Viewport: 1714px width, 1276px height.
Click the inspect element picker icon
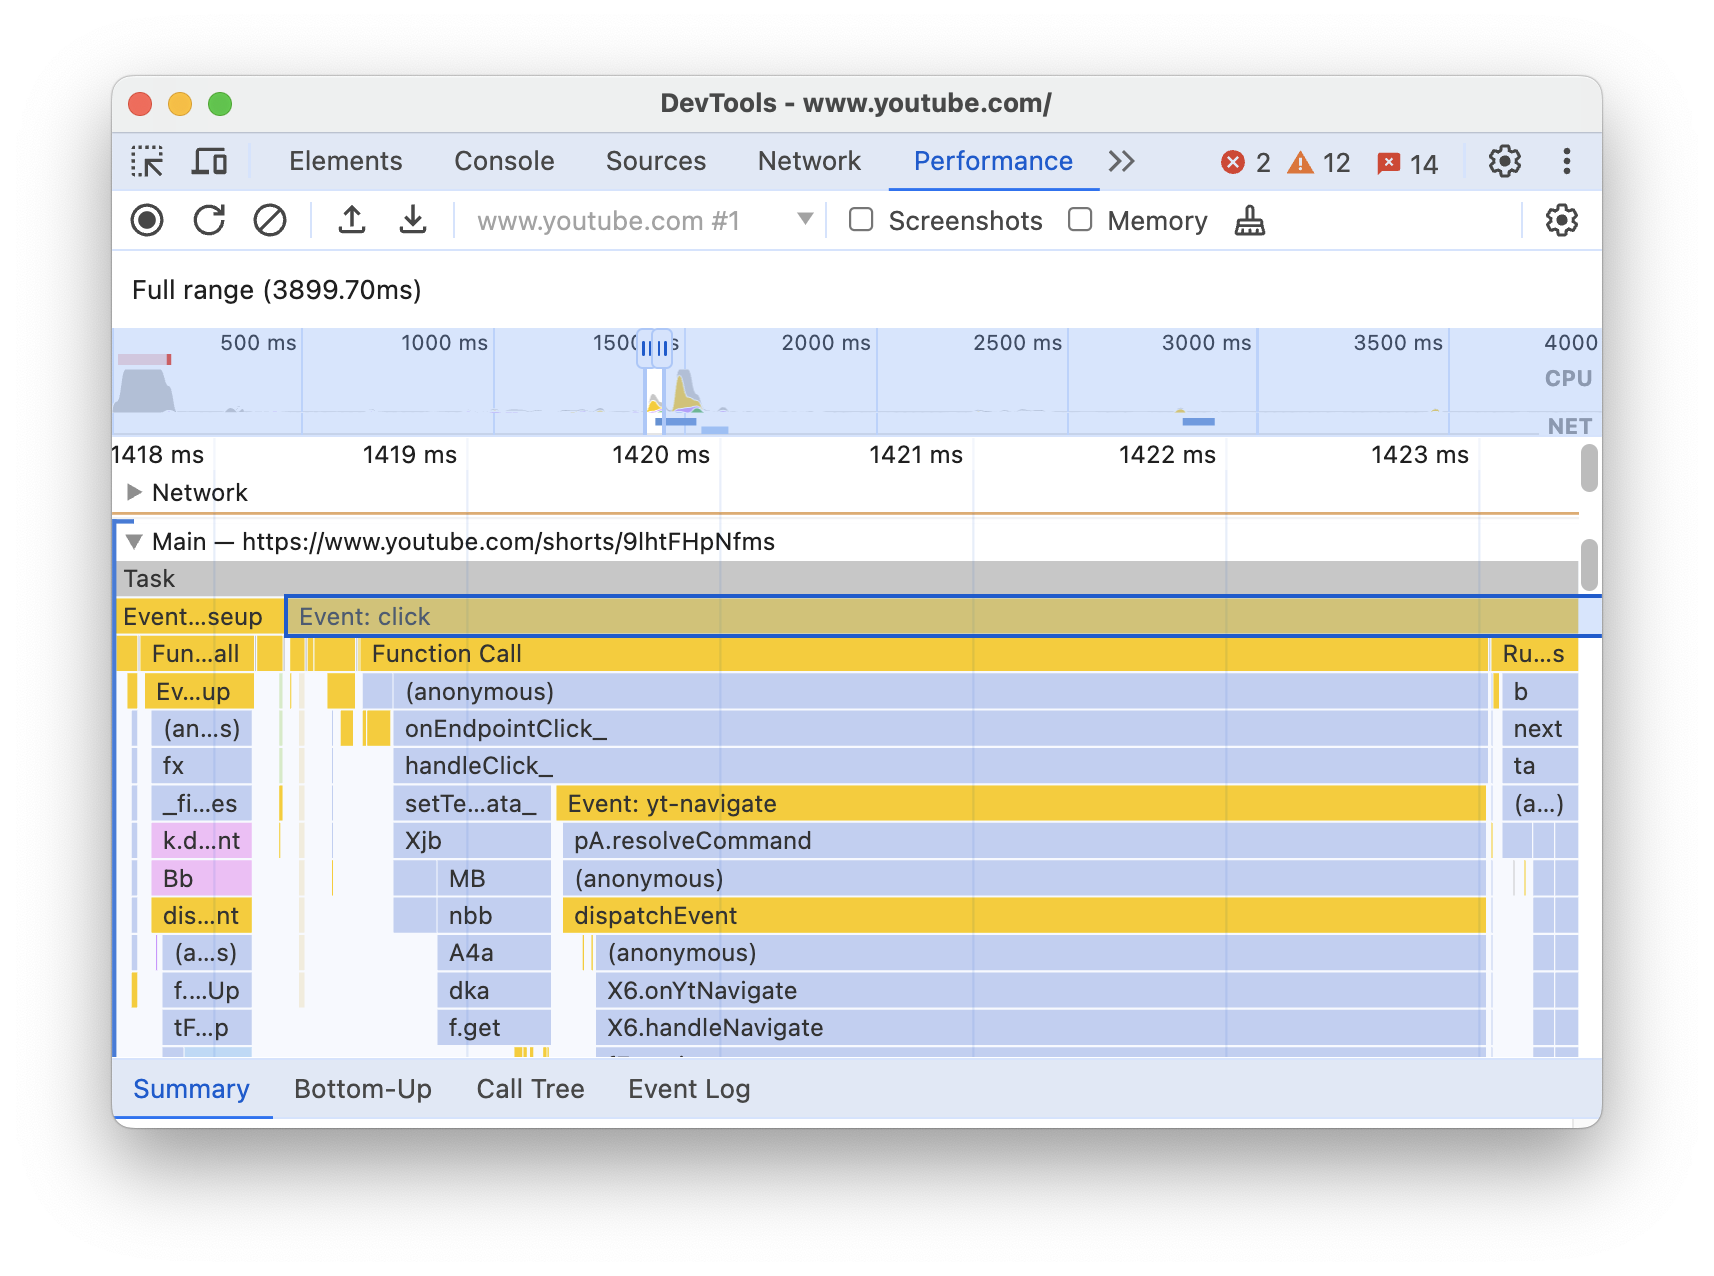pyautogui.click(x=147, y=162)
